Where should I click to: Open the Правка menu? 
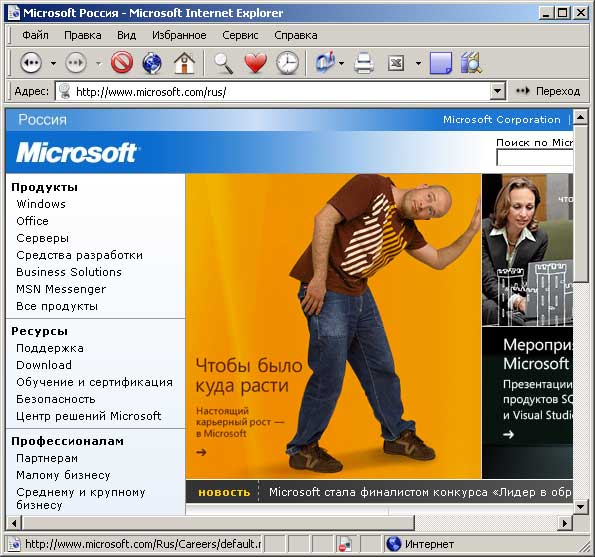(83, 35)
